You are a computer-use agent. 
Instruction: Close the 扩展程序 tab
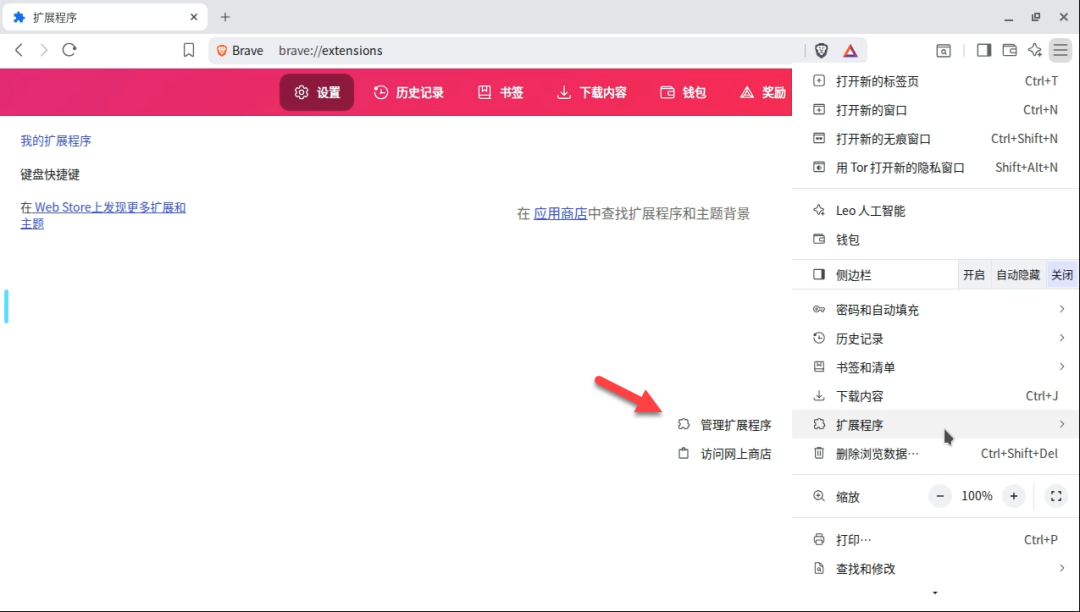(194, 17)
